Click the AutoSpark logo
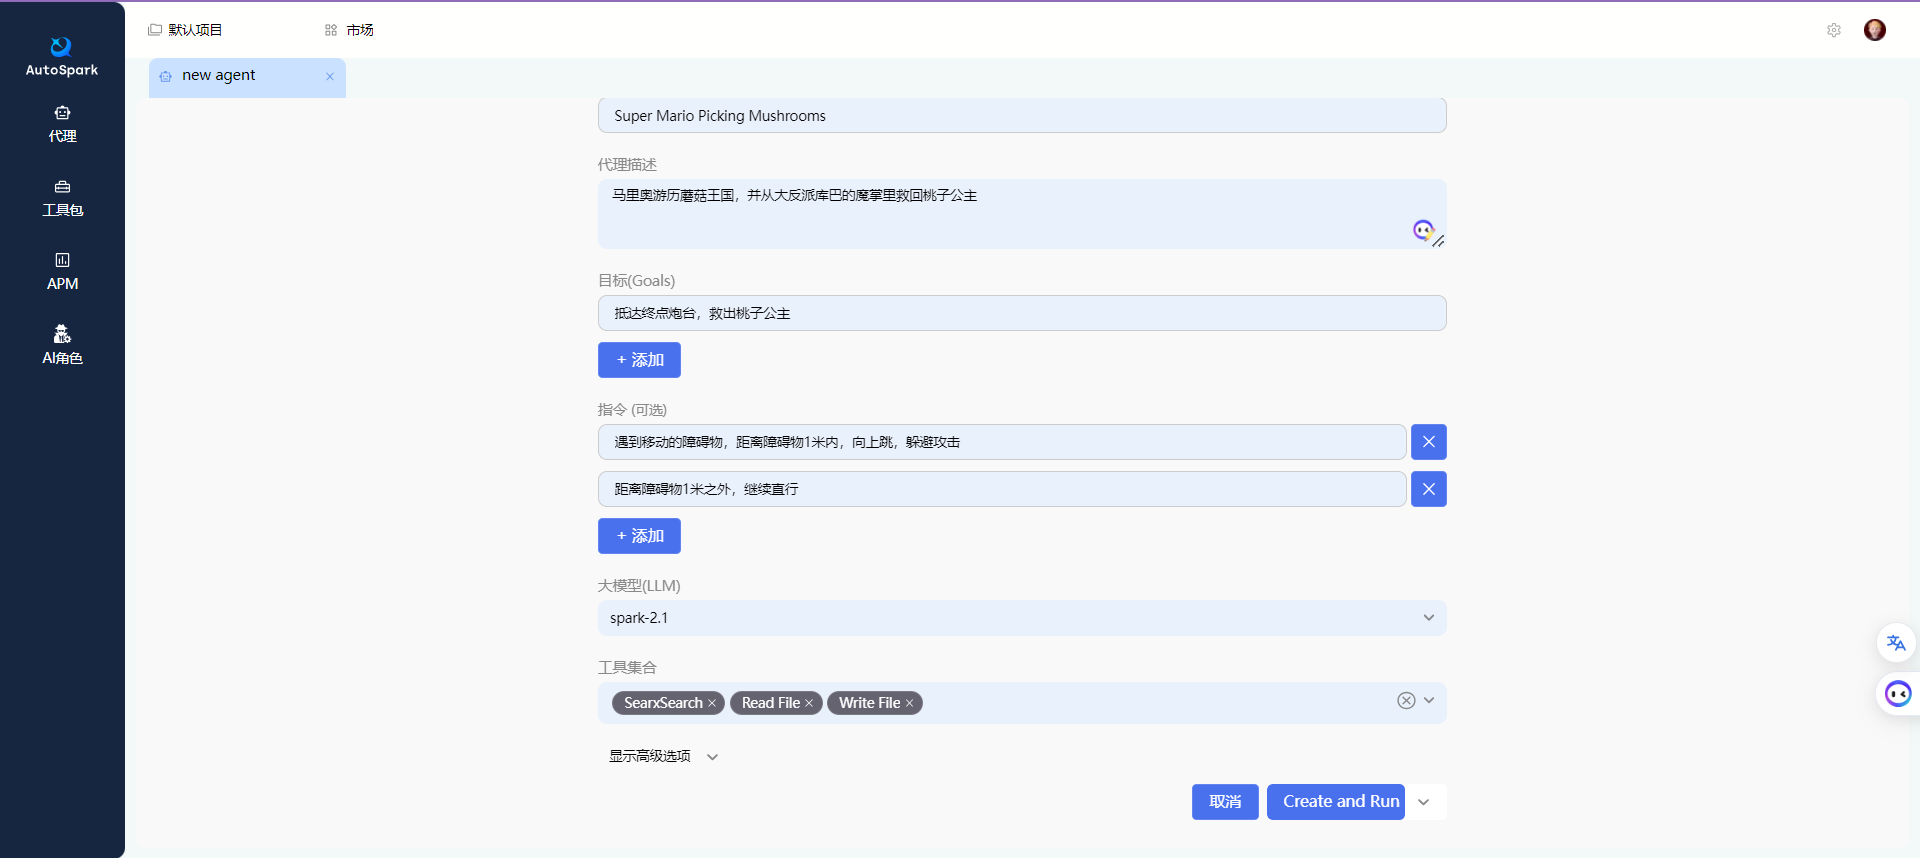1920x858 pixels. click(x=61, y=56)
